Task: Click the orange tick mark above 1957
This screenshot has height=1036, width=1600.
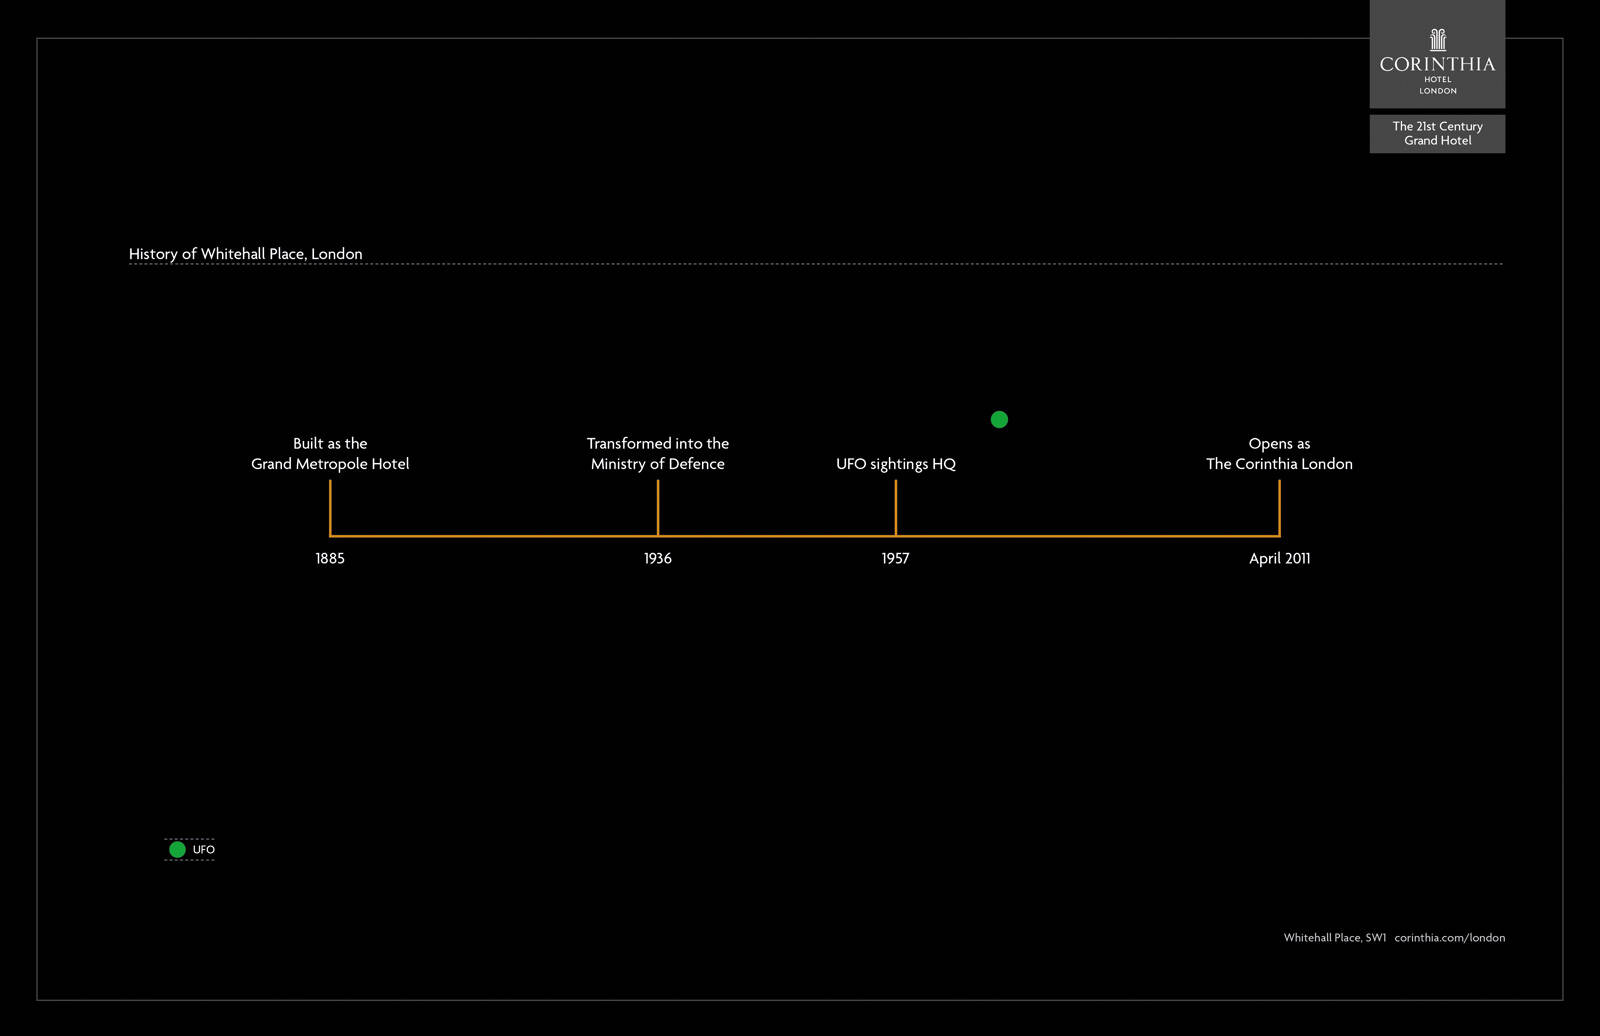Action: [x=896, y=507]
